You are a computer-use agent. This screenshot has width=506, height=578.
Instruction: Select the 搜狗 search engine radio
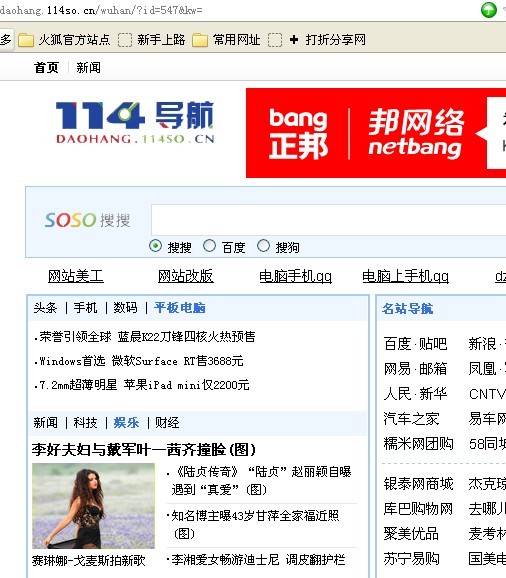[x=263, y=246]
